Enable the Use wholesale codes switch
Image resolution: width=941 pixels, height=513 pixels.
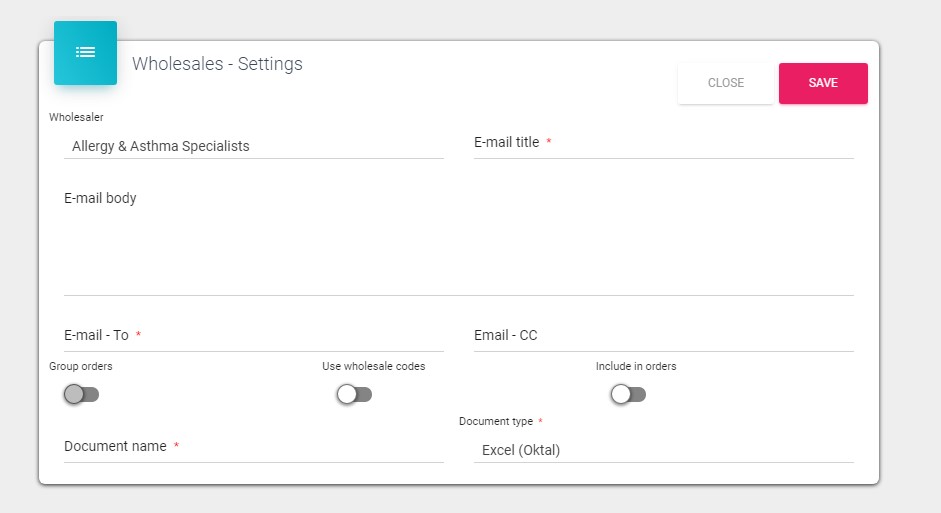[x=354, y=394]
